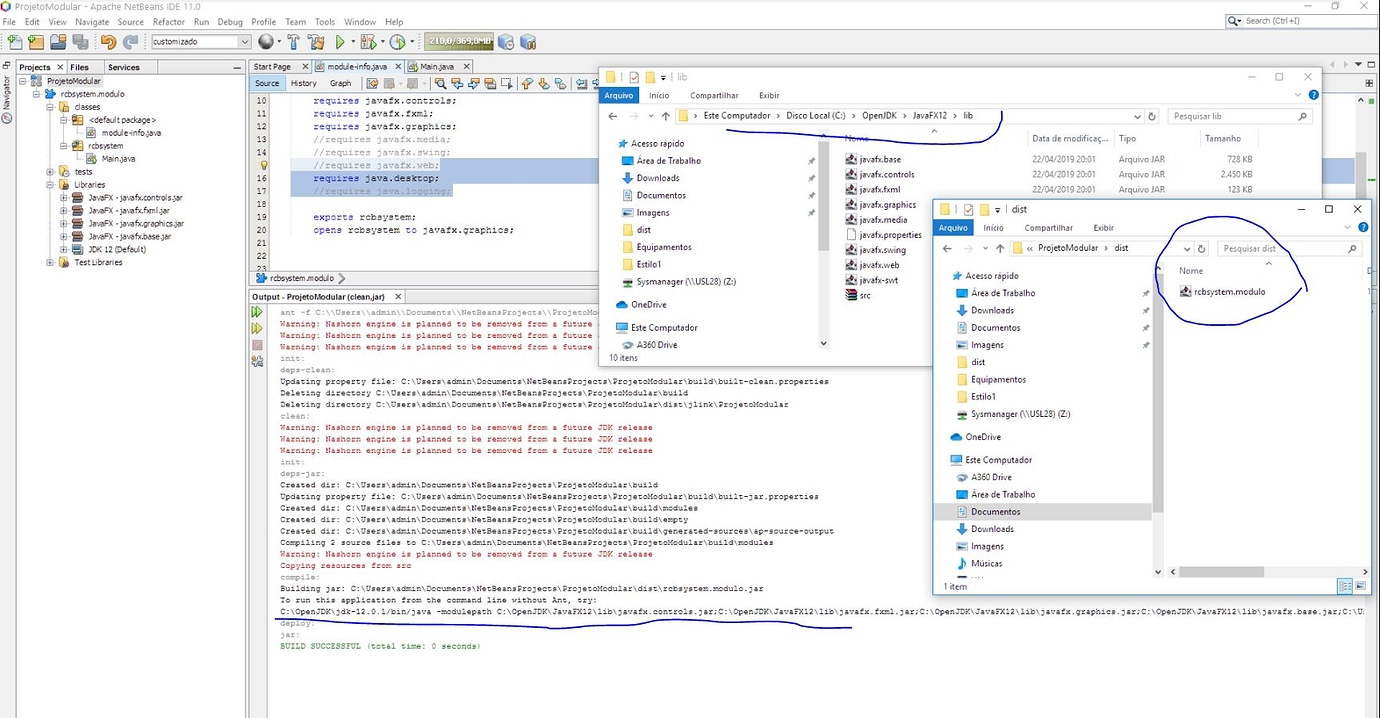Screen dimensions: 1380x718
Task: Open the Refactor menu
Action: (168, 21)
